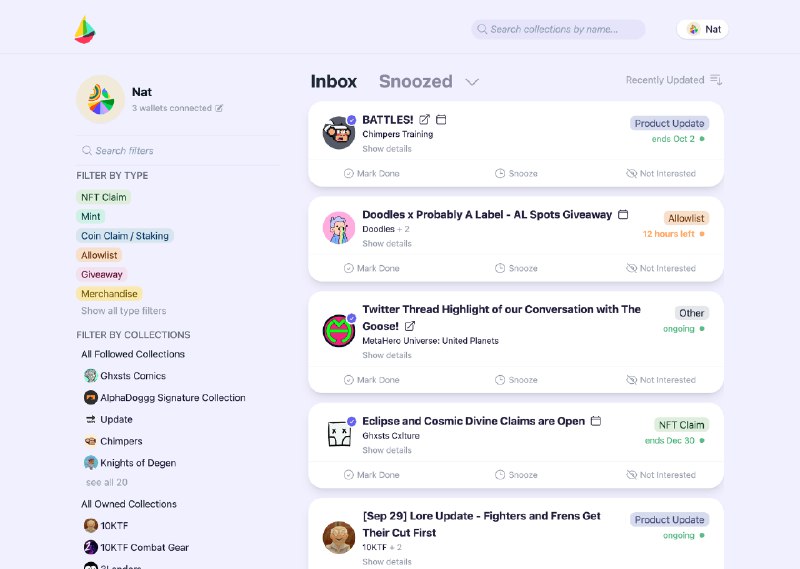Click calendar icon beside Doodles AL Spots Giveaway
The width and height of the screenshot is (800, 569).
pos(623,214)
